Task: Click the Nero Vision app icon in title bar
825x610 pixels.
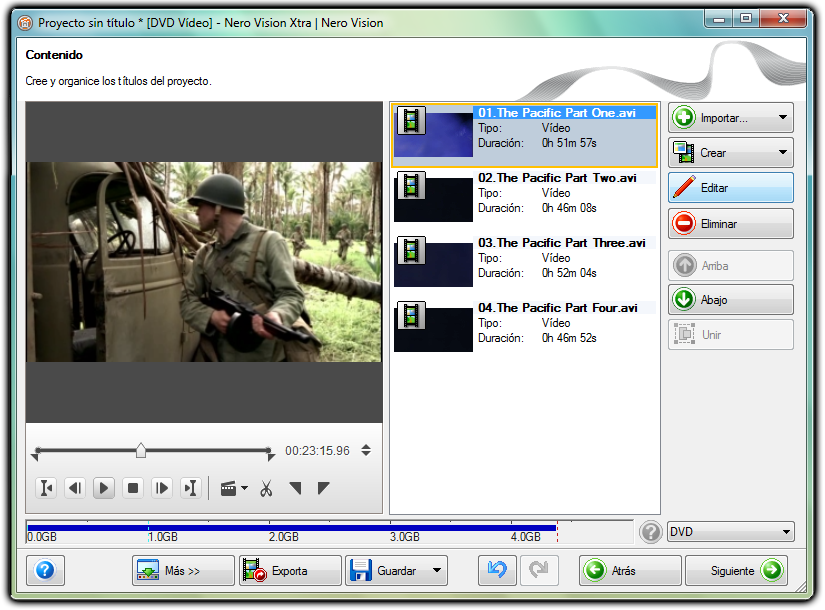Action: tap(25, 23)
